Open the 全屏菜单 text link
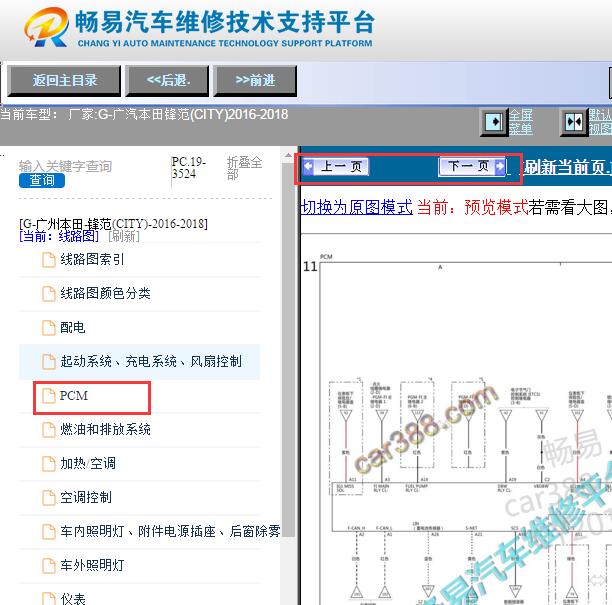The height and width of the screenshot is (605, 612). 521,122
